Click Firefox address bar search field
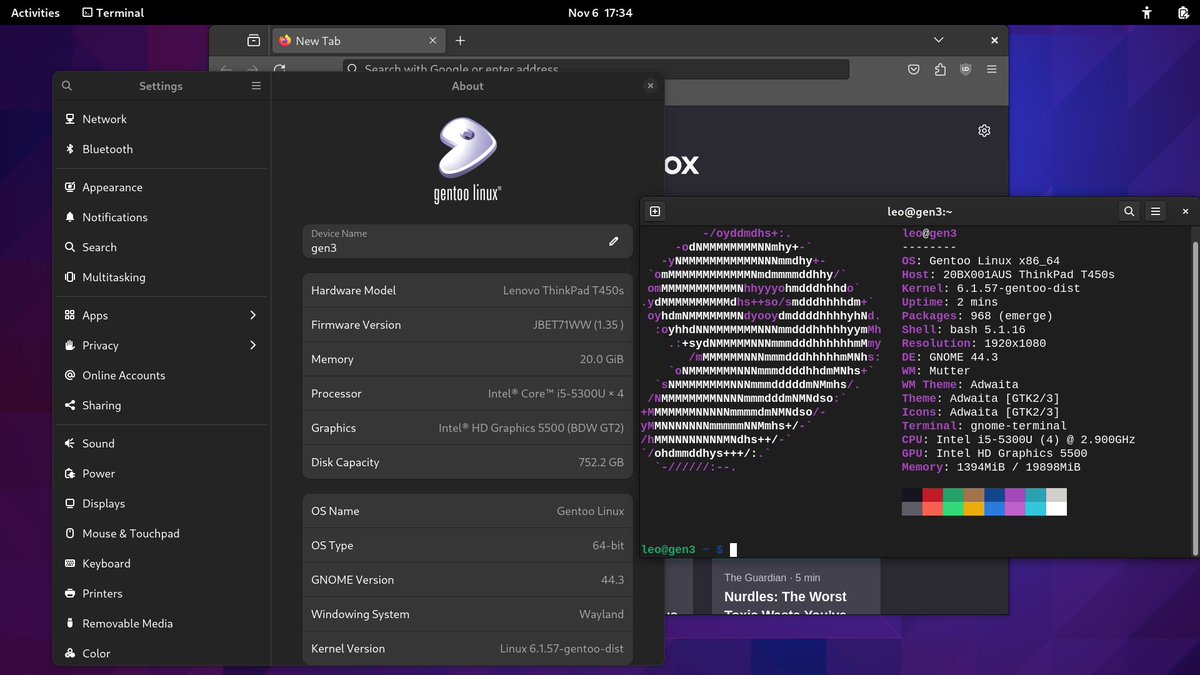 596,69
